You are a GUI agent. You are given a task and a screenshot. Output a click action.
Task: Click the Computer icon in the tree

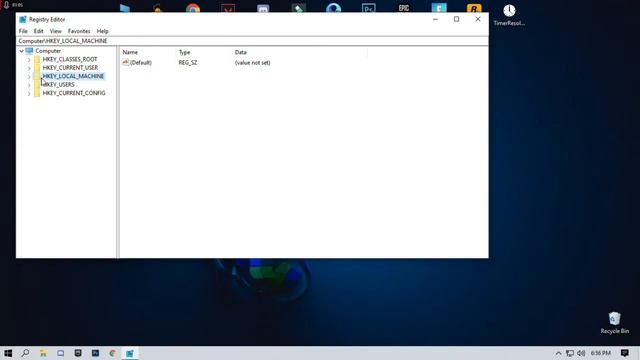pyautogui.click(x=29, y=51)
